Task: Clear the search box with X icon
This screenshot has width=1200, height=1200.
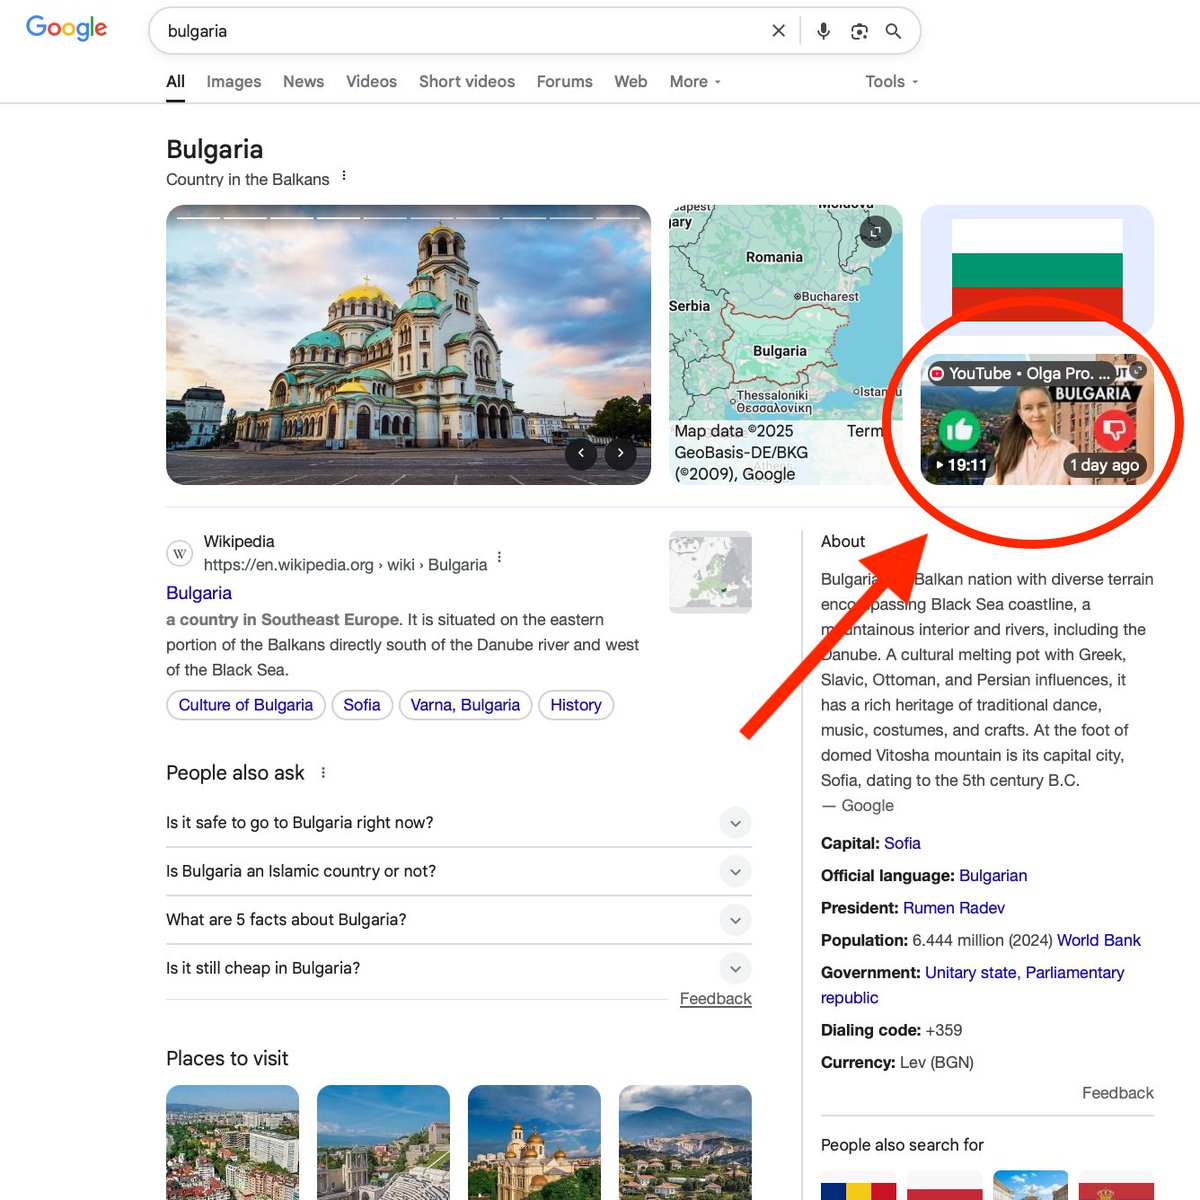Action: 779,31
